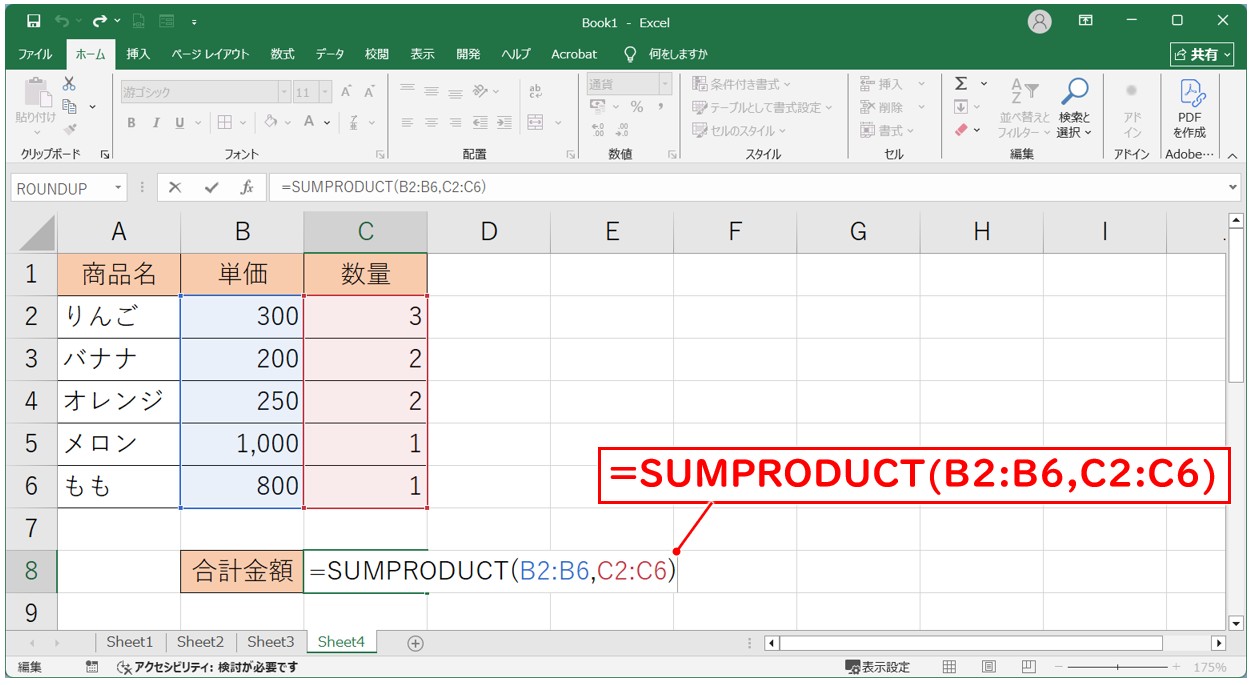This screenshot has width=1251, height=685.
Task: Switch to the 数式 ribbon tab
Action: coord(282,54)
